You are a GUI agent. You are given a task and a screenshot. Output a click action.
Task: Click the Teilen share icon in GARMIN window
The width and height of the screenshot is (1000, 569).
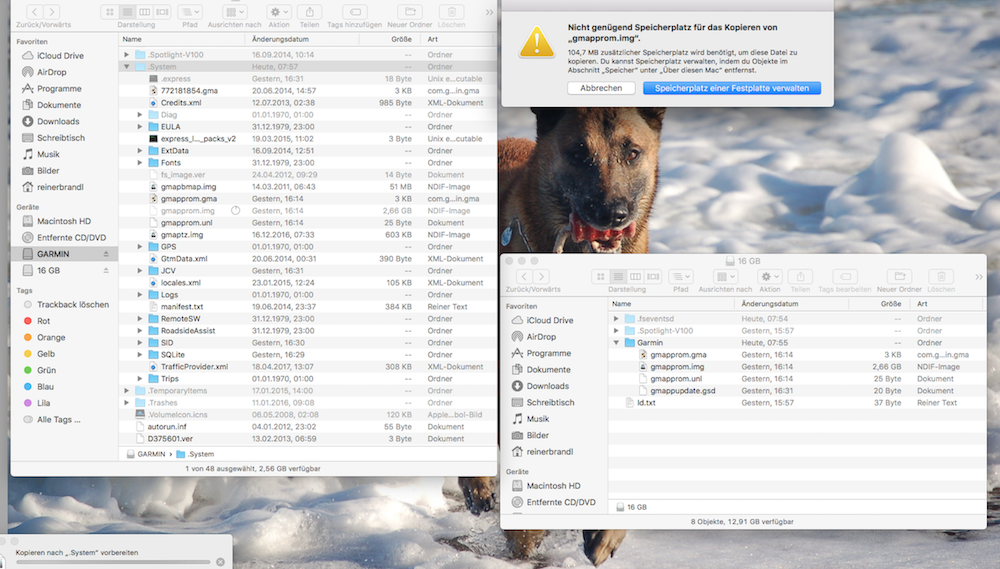pos(309,12)
